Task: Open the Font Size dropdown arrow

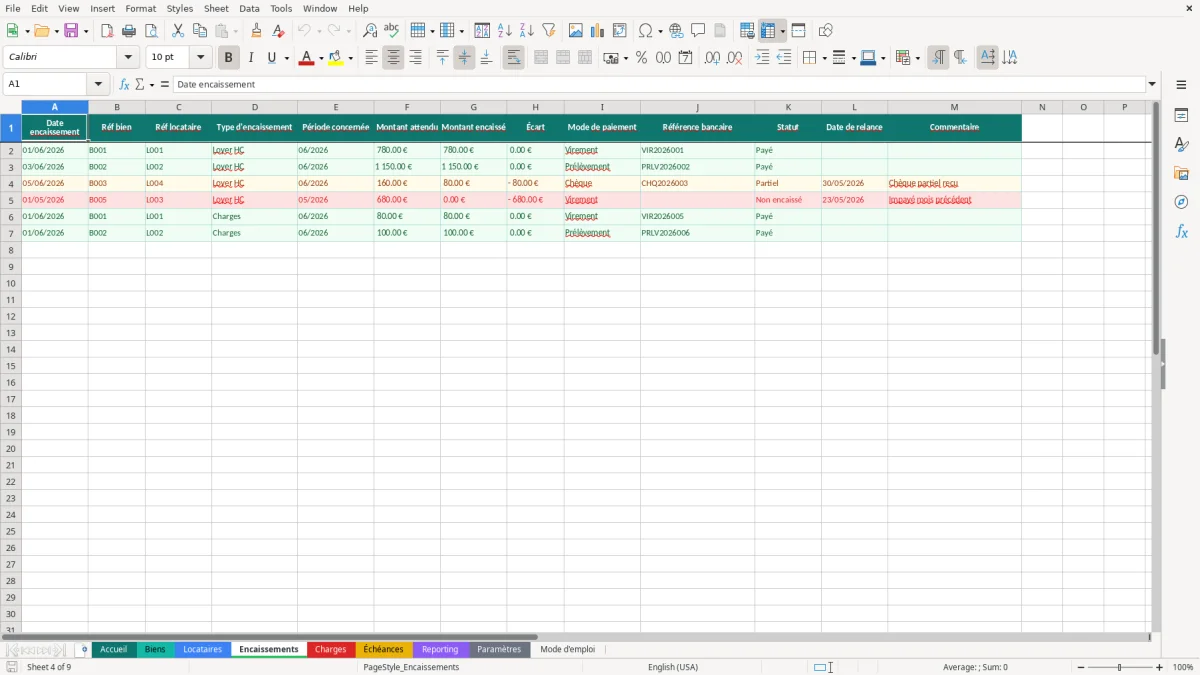Action: pos(201,58)
